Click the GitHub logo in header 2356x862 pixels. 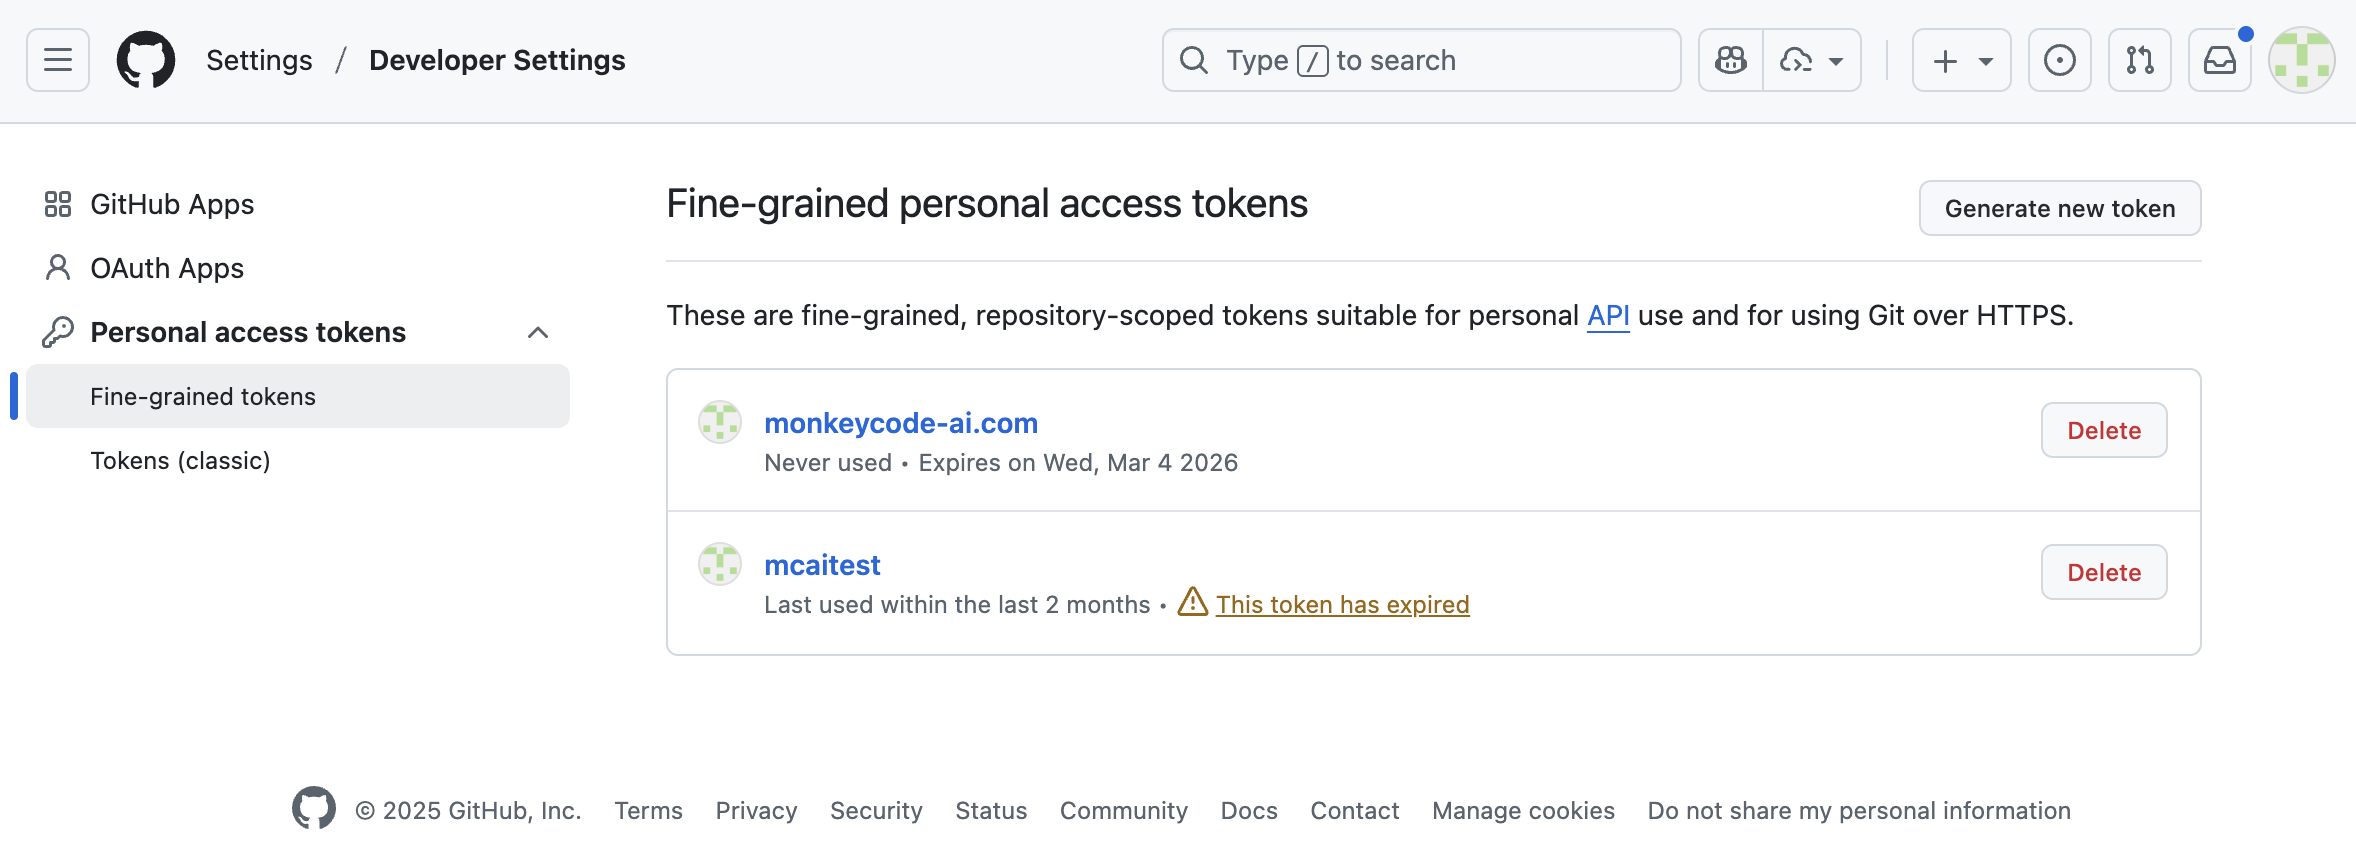(146, 60)
